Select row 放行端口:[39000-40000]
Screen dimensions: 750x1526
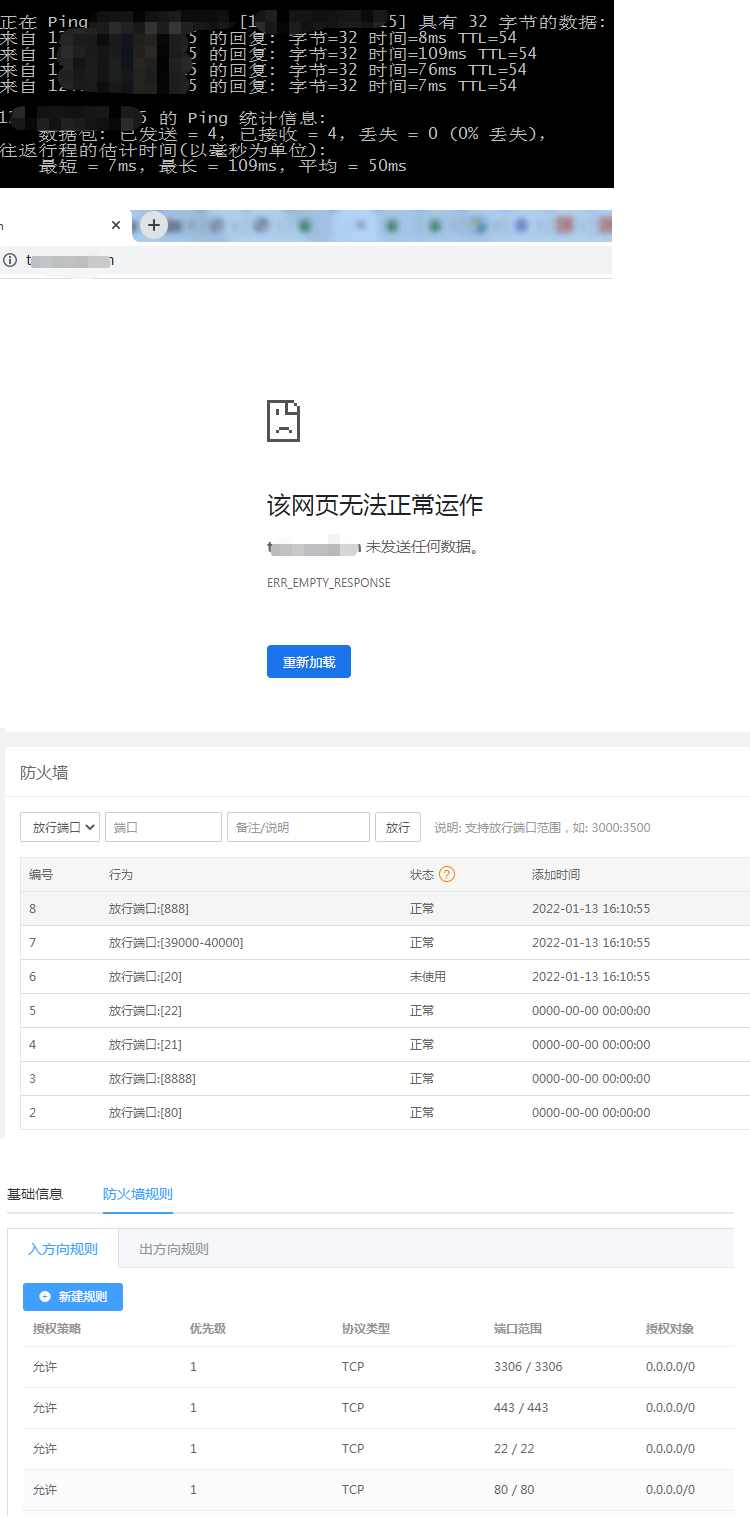(385, 943)
